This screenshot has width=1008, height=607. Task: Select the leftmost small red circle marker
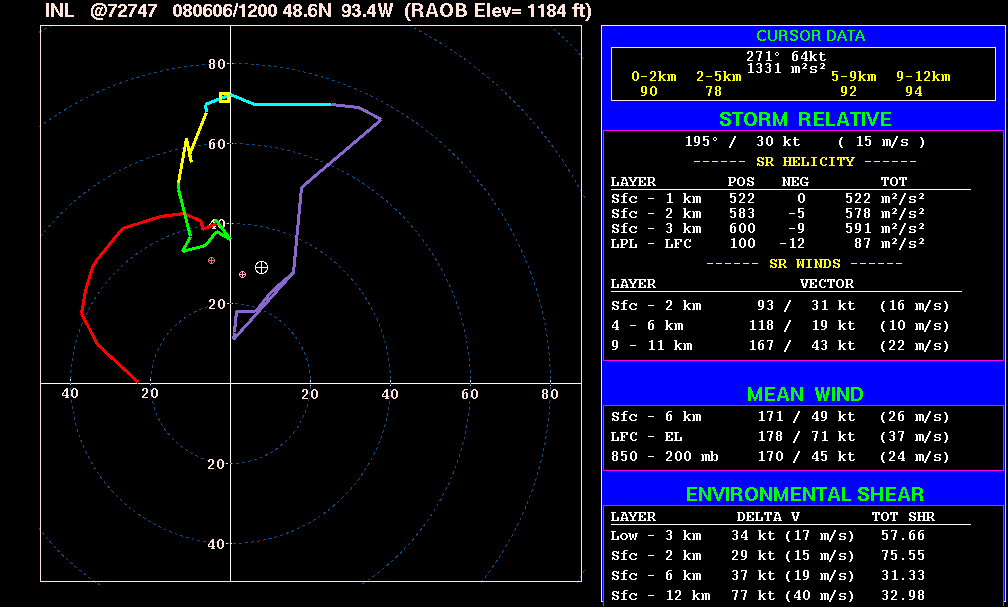211,260
